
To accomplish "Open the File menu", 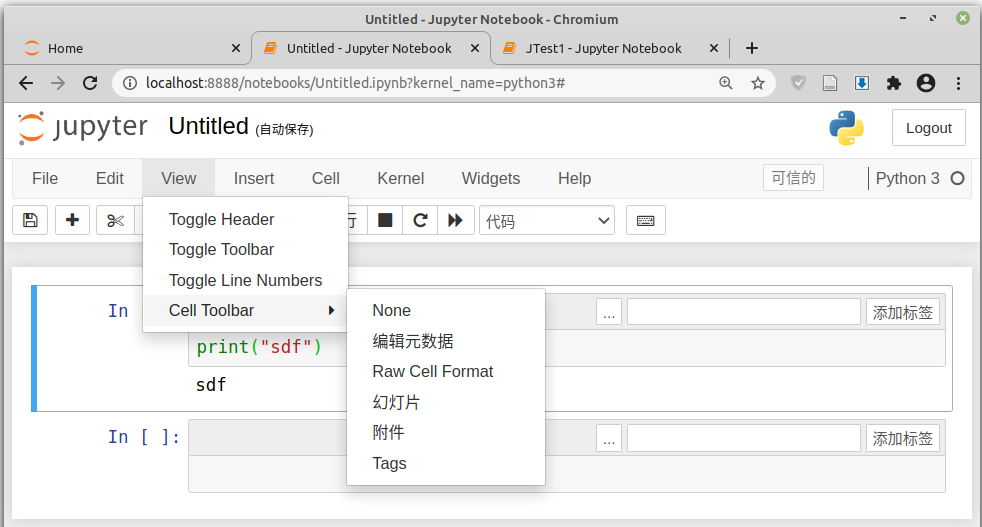I will point(45,179).
